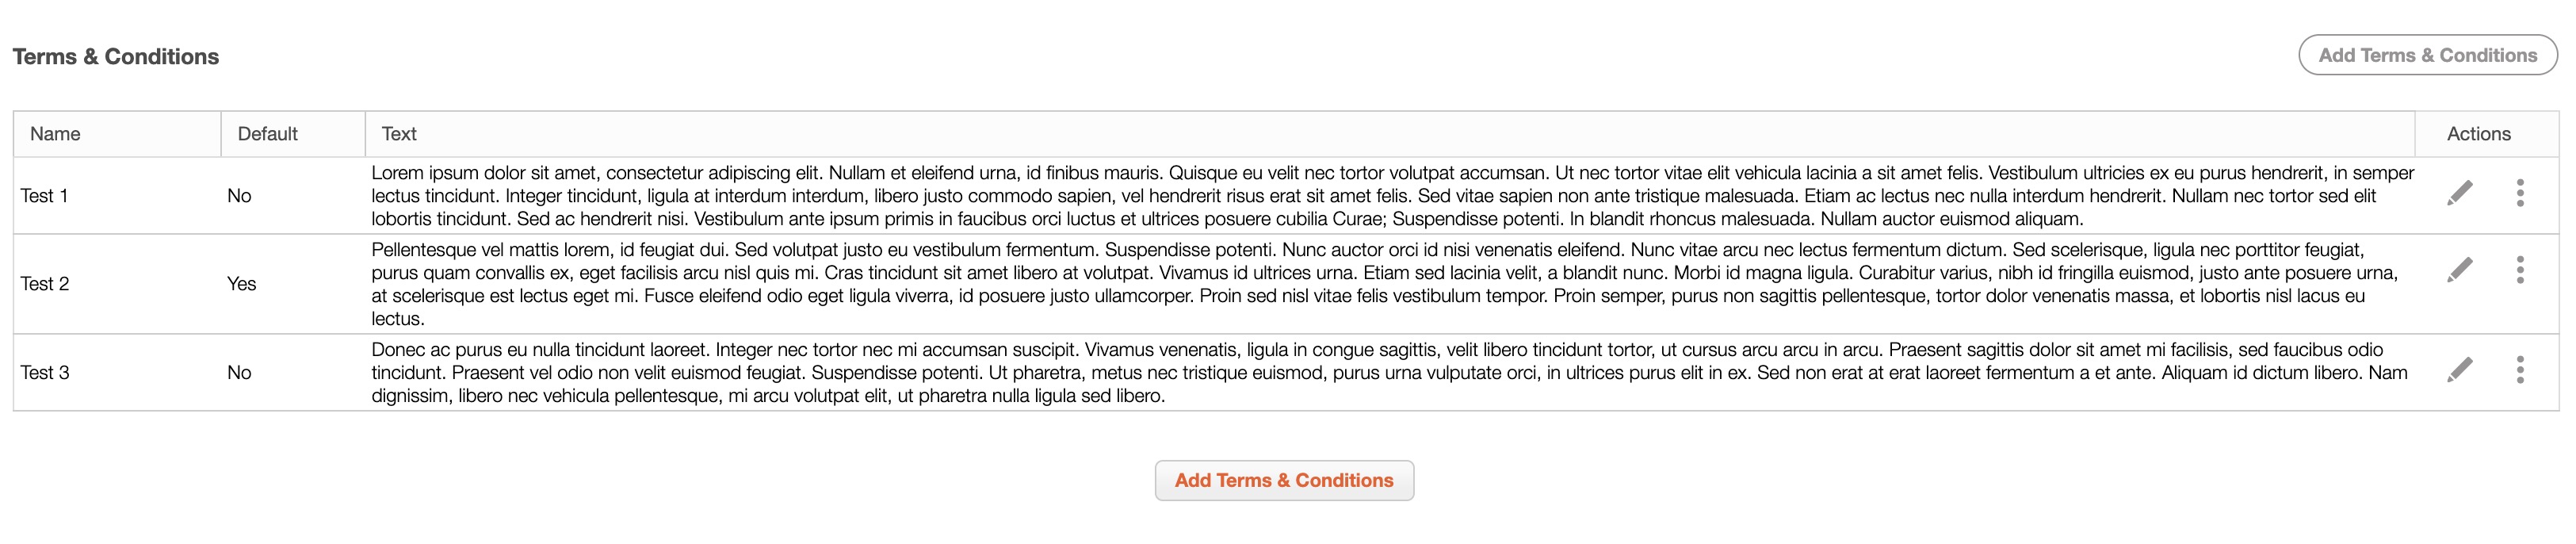Select the Test 3 name cell
2576x544 pixels.
[45, 373]
